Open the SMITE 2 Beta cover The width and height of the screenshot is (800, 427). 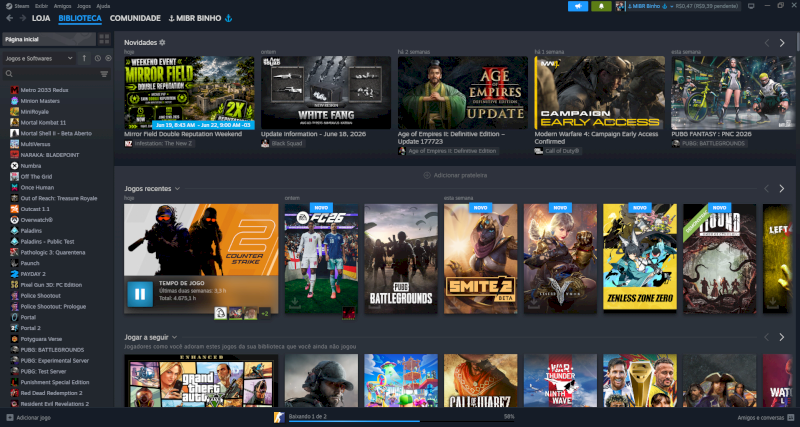(x=481, y=259)
